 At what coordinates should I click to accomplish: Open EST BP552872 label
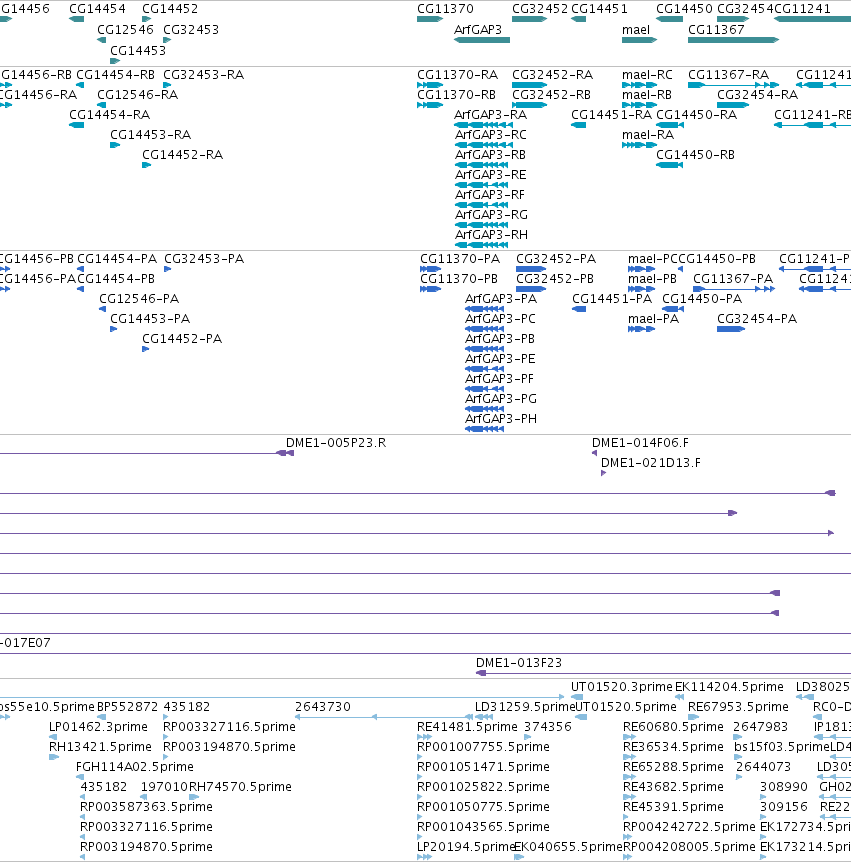click(128, 707)
